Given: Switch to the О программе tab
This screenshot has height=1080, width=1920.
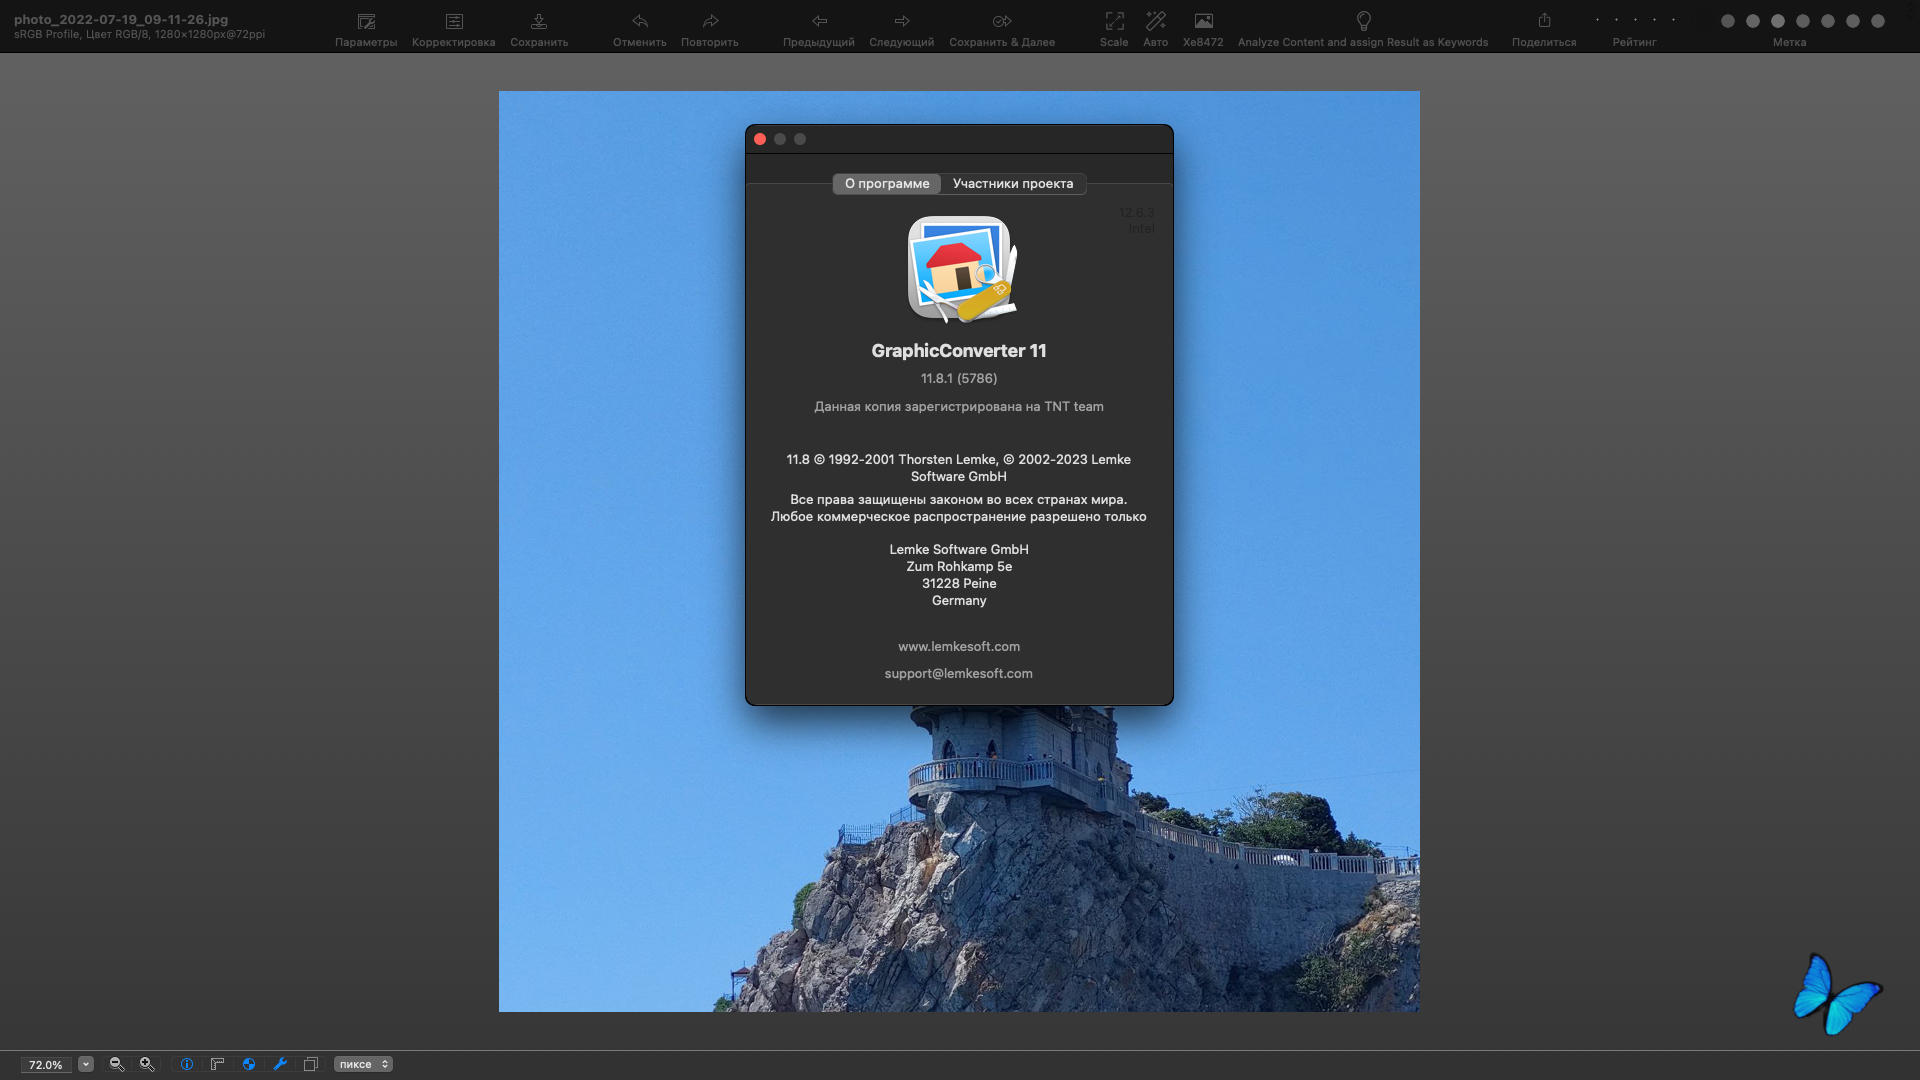Looking at the screenshot, I should pos(887,183).
